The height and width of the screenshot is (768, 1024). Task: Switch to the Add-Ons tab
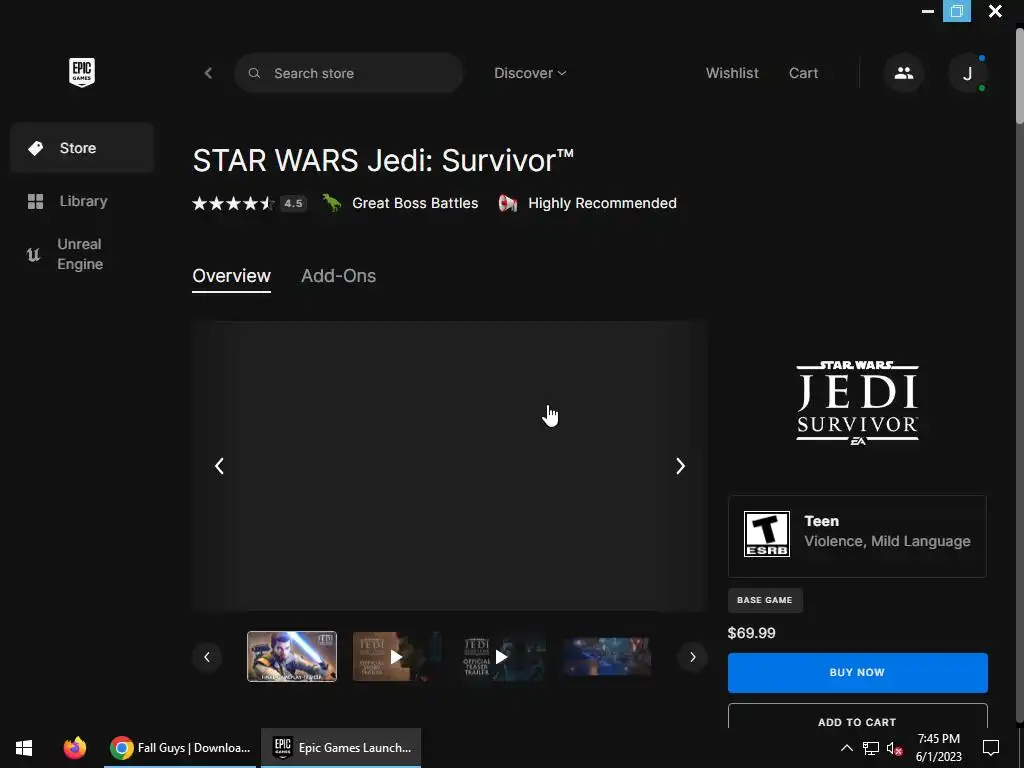[x=338, y=276]
